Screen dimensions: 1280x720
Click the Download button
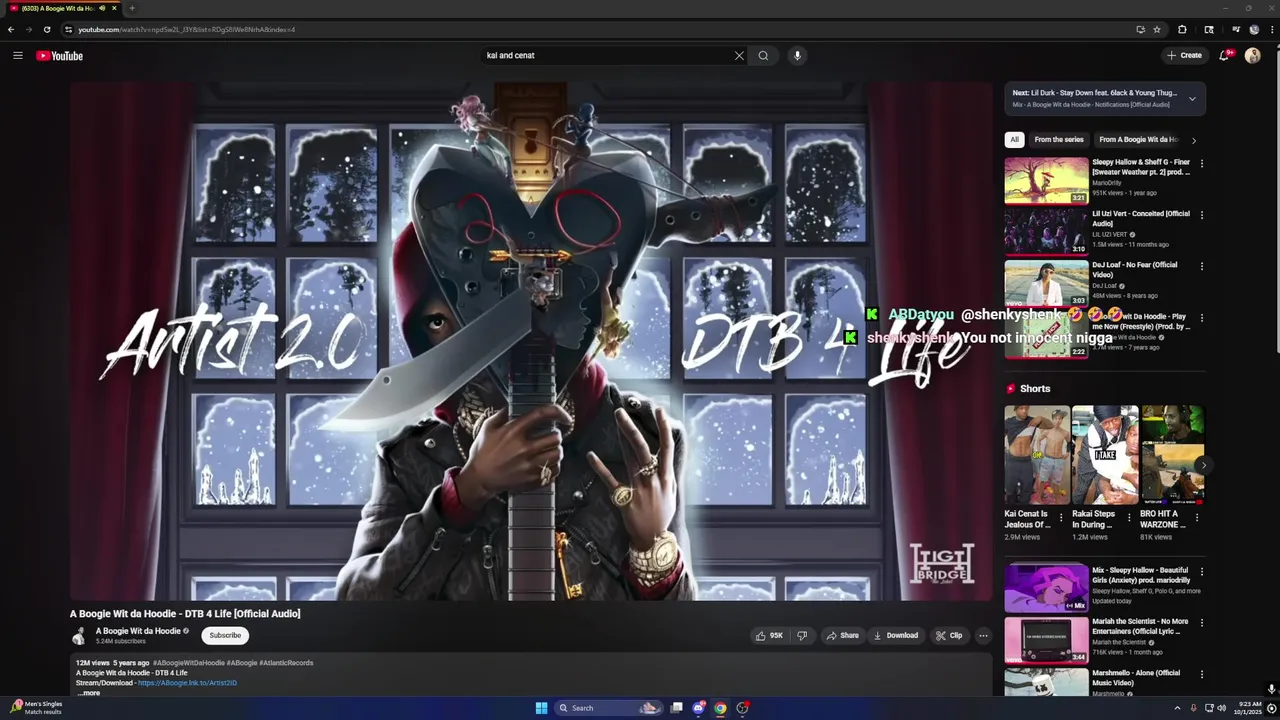[895, 635]
